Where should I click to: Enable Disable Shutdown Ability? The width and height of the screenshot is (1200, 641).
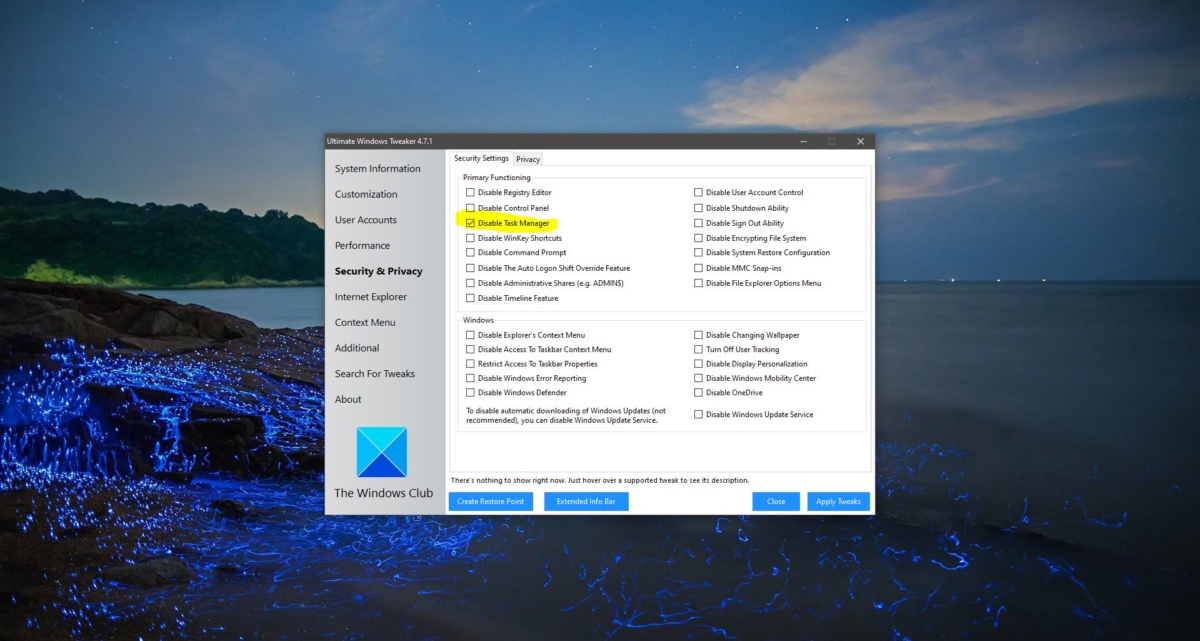(698, 207)
